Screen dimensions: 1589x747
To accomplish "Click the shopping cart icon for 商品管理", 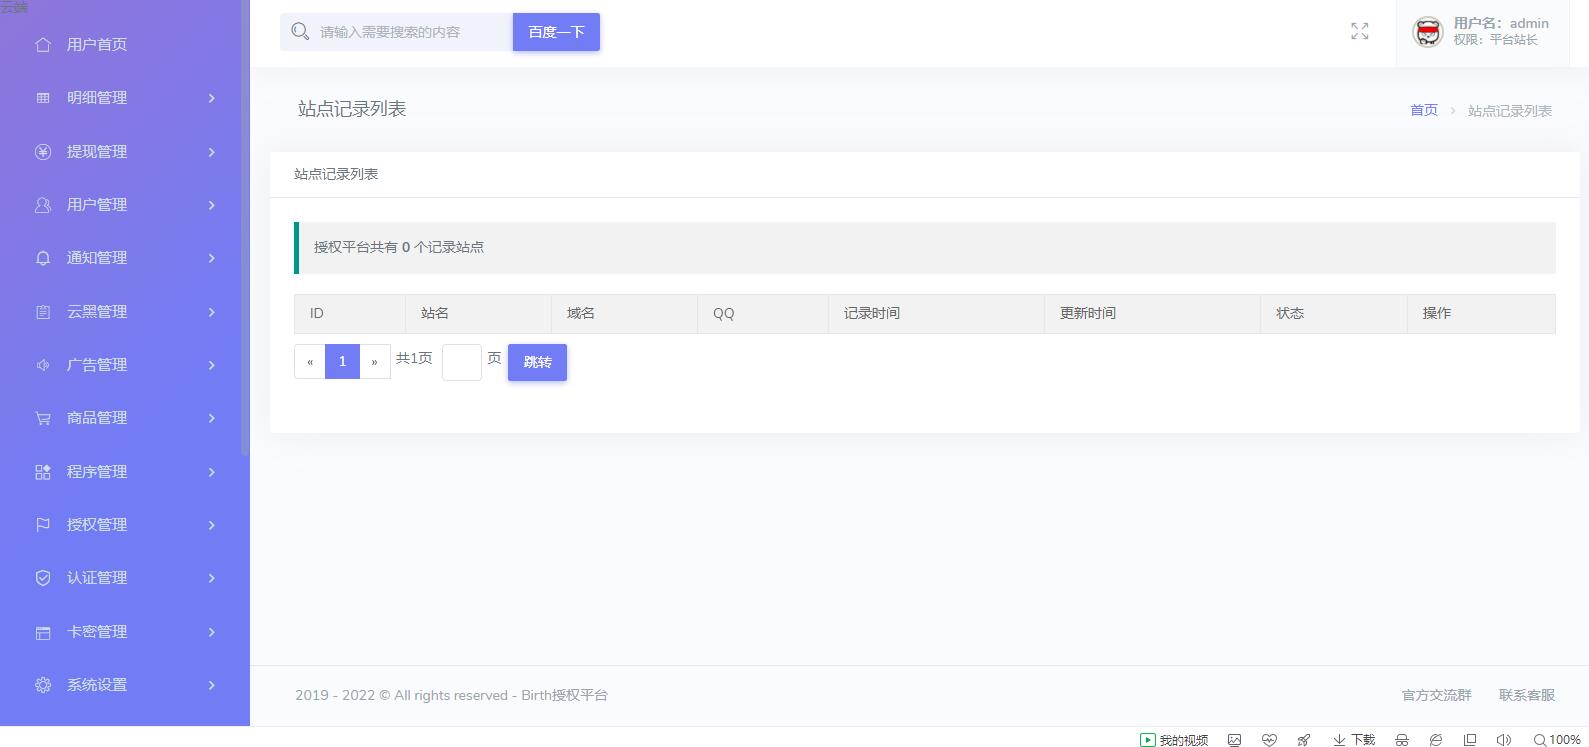I will tap(43, 418).
